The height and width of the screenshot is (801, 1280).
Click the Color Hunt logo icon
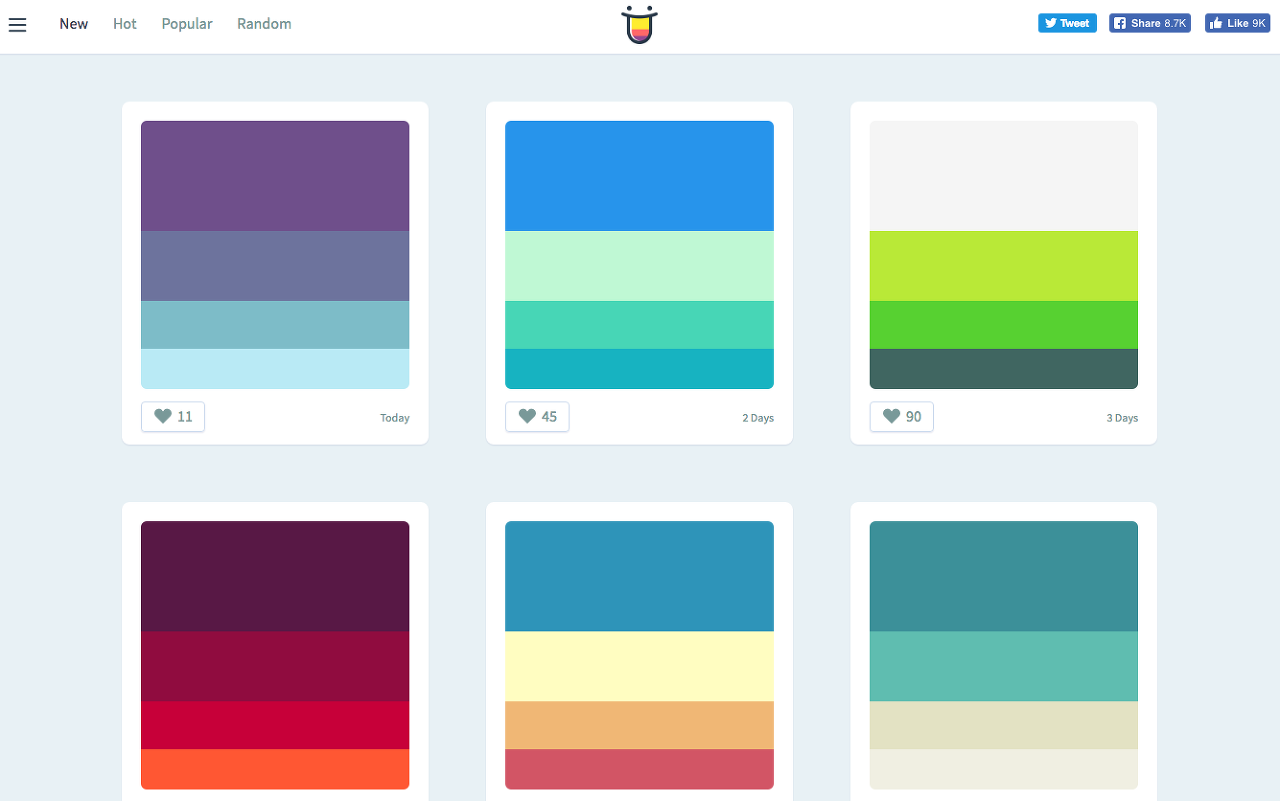coord(640,25)
